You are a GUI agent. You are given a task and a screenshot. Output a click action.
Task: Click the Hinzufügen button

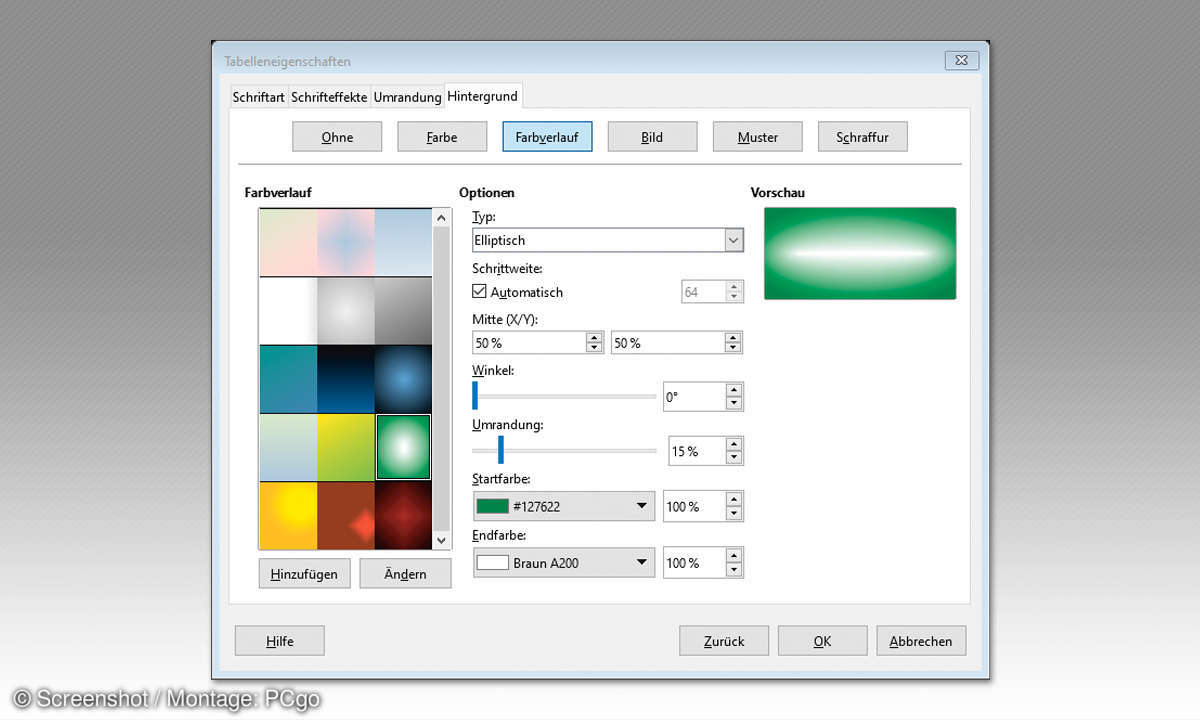[304, 573]
